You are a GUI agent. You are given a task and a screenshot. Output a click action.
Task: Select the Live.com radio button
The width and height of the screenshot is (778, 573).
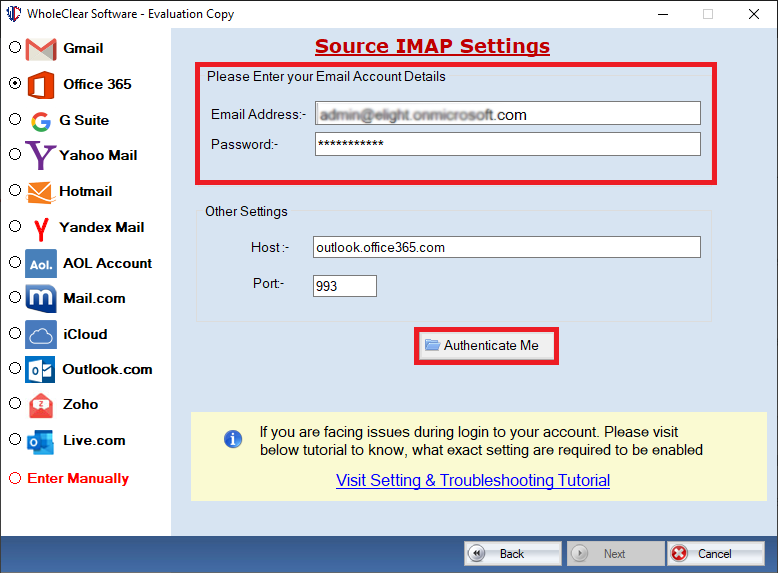15,439
